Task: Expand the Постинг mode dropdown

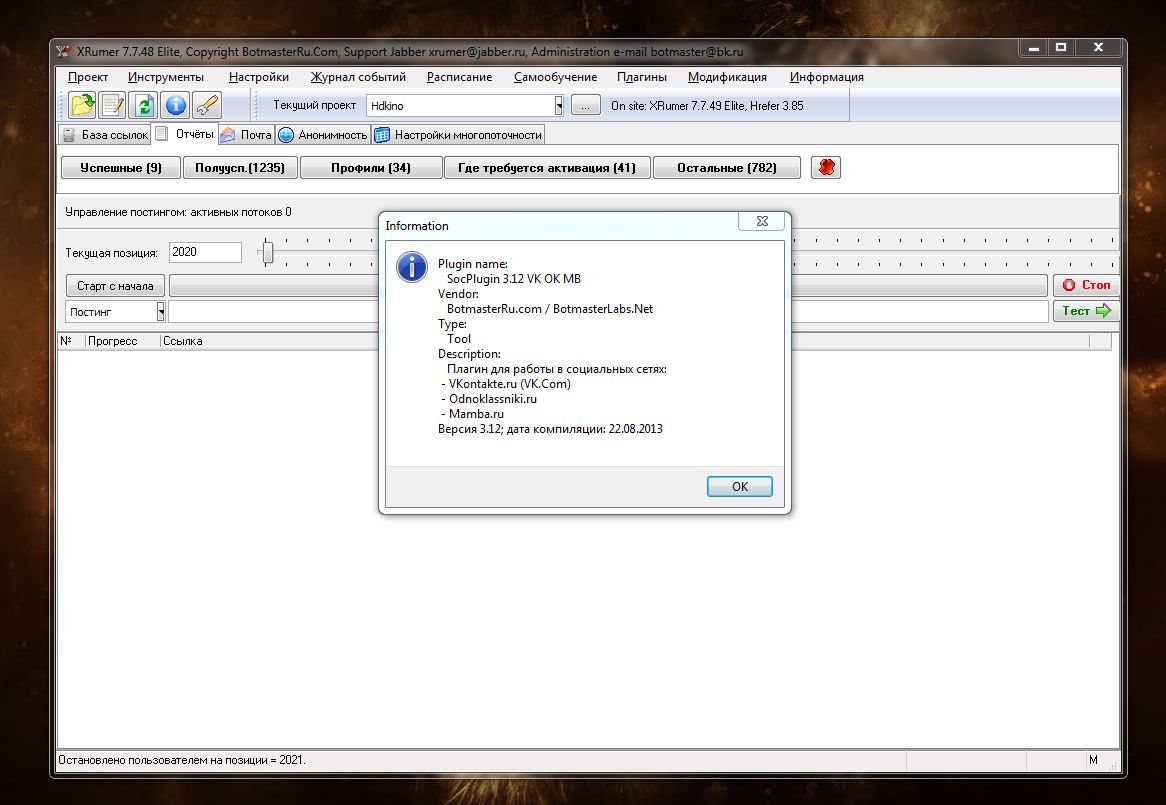Action: click(161, 311)
